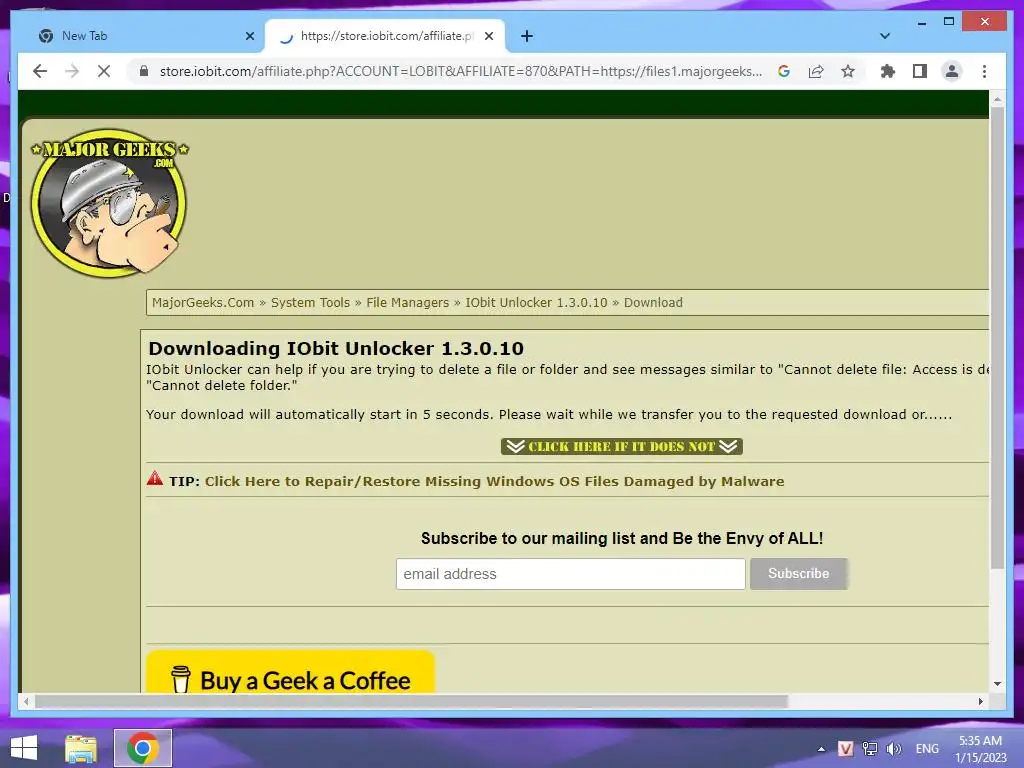Open the Extensions puzzle icon
Viewport: 1024px width, 768px height.
[888, 71]
